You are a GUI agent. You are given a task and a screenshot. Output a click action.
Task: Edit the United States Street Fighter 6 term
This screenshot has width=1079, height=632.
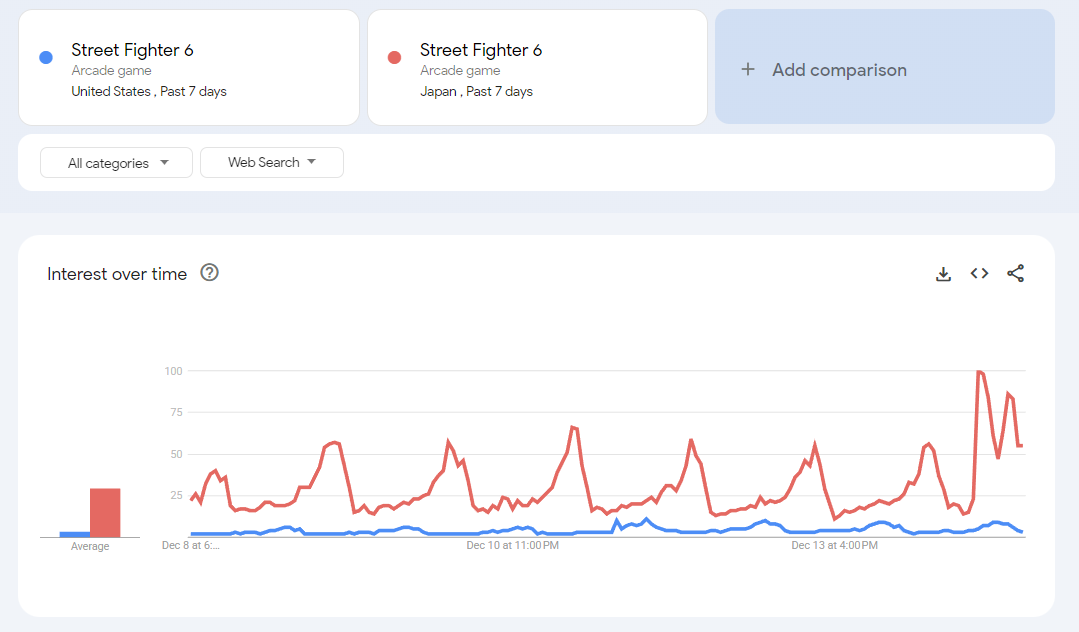189,67
